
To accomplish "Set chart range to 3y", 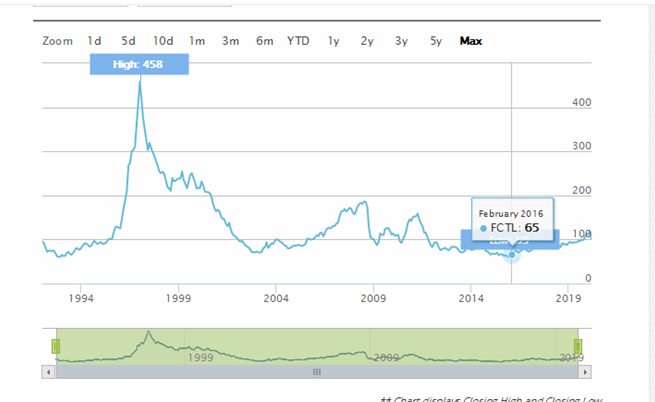I will 401,41.
